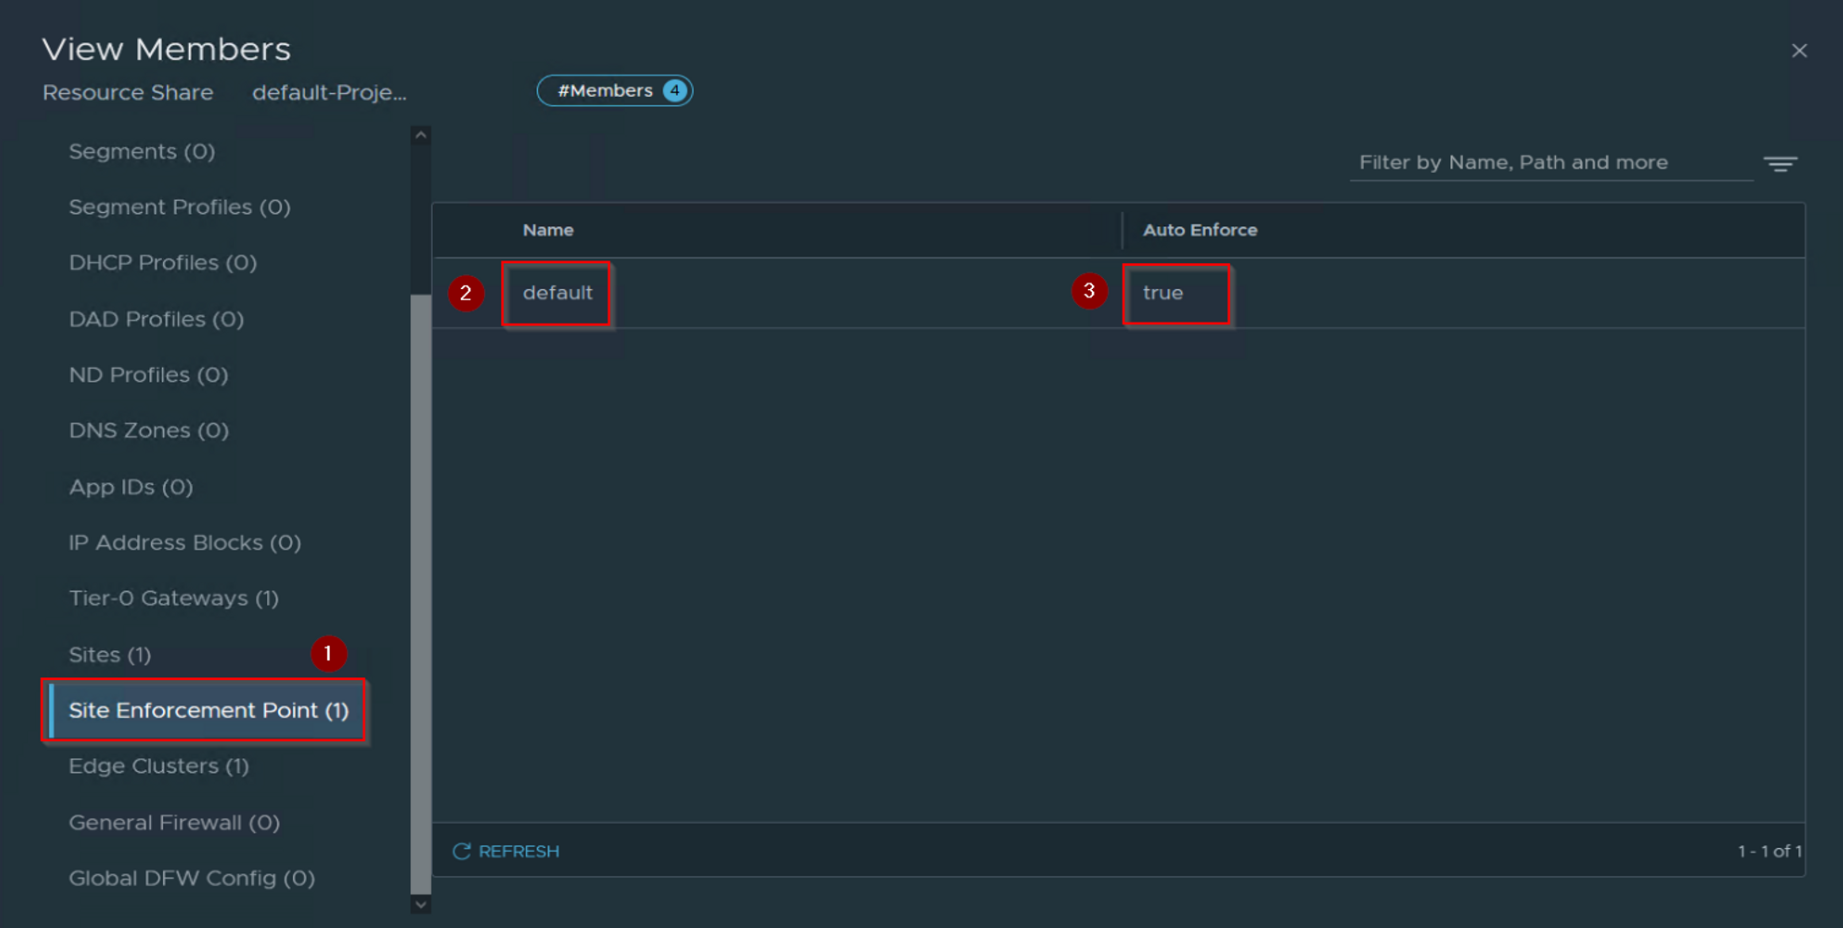The height and width of the screenshot is (928, 1843).
Task: Open the filter options icon
Action: click(x=1780, y=164)
